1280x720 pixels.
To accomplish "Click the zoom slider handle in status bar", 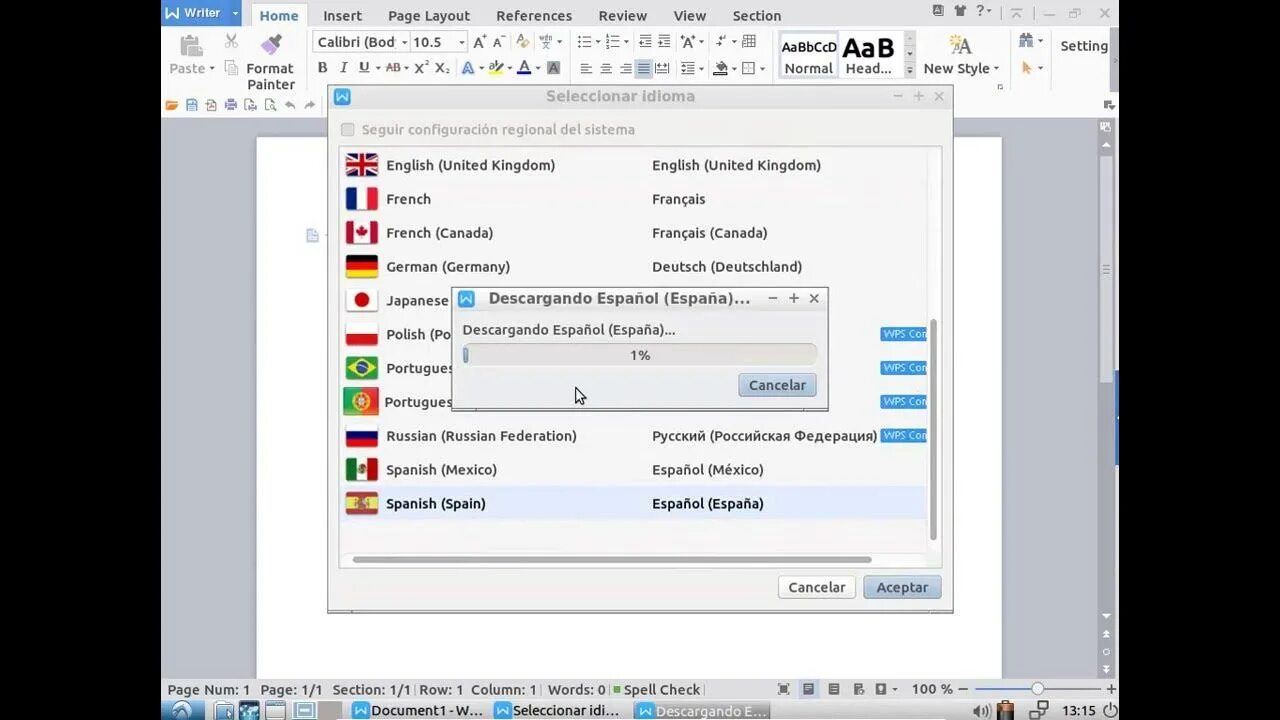I will point(1037,689).
